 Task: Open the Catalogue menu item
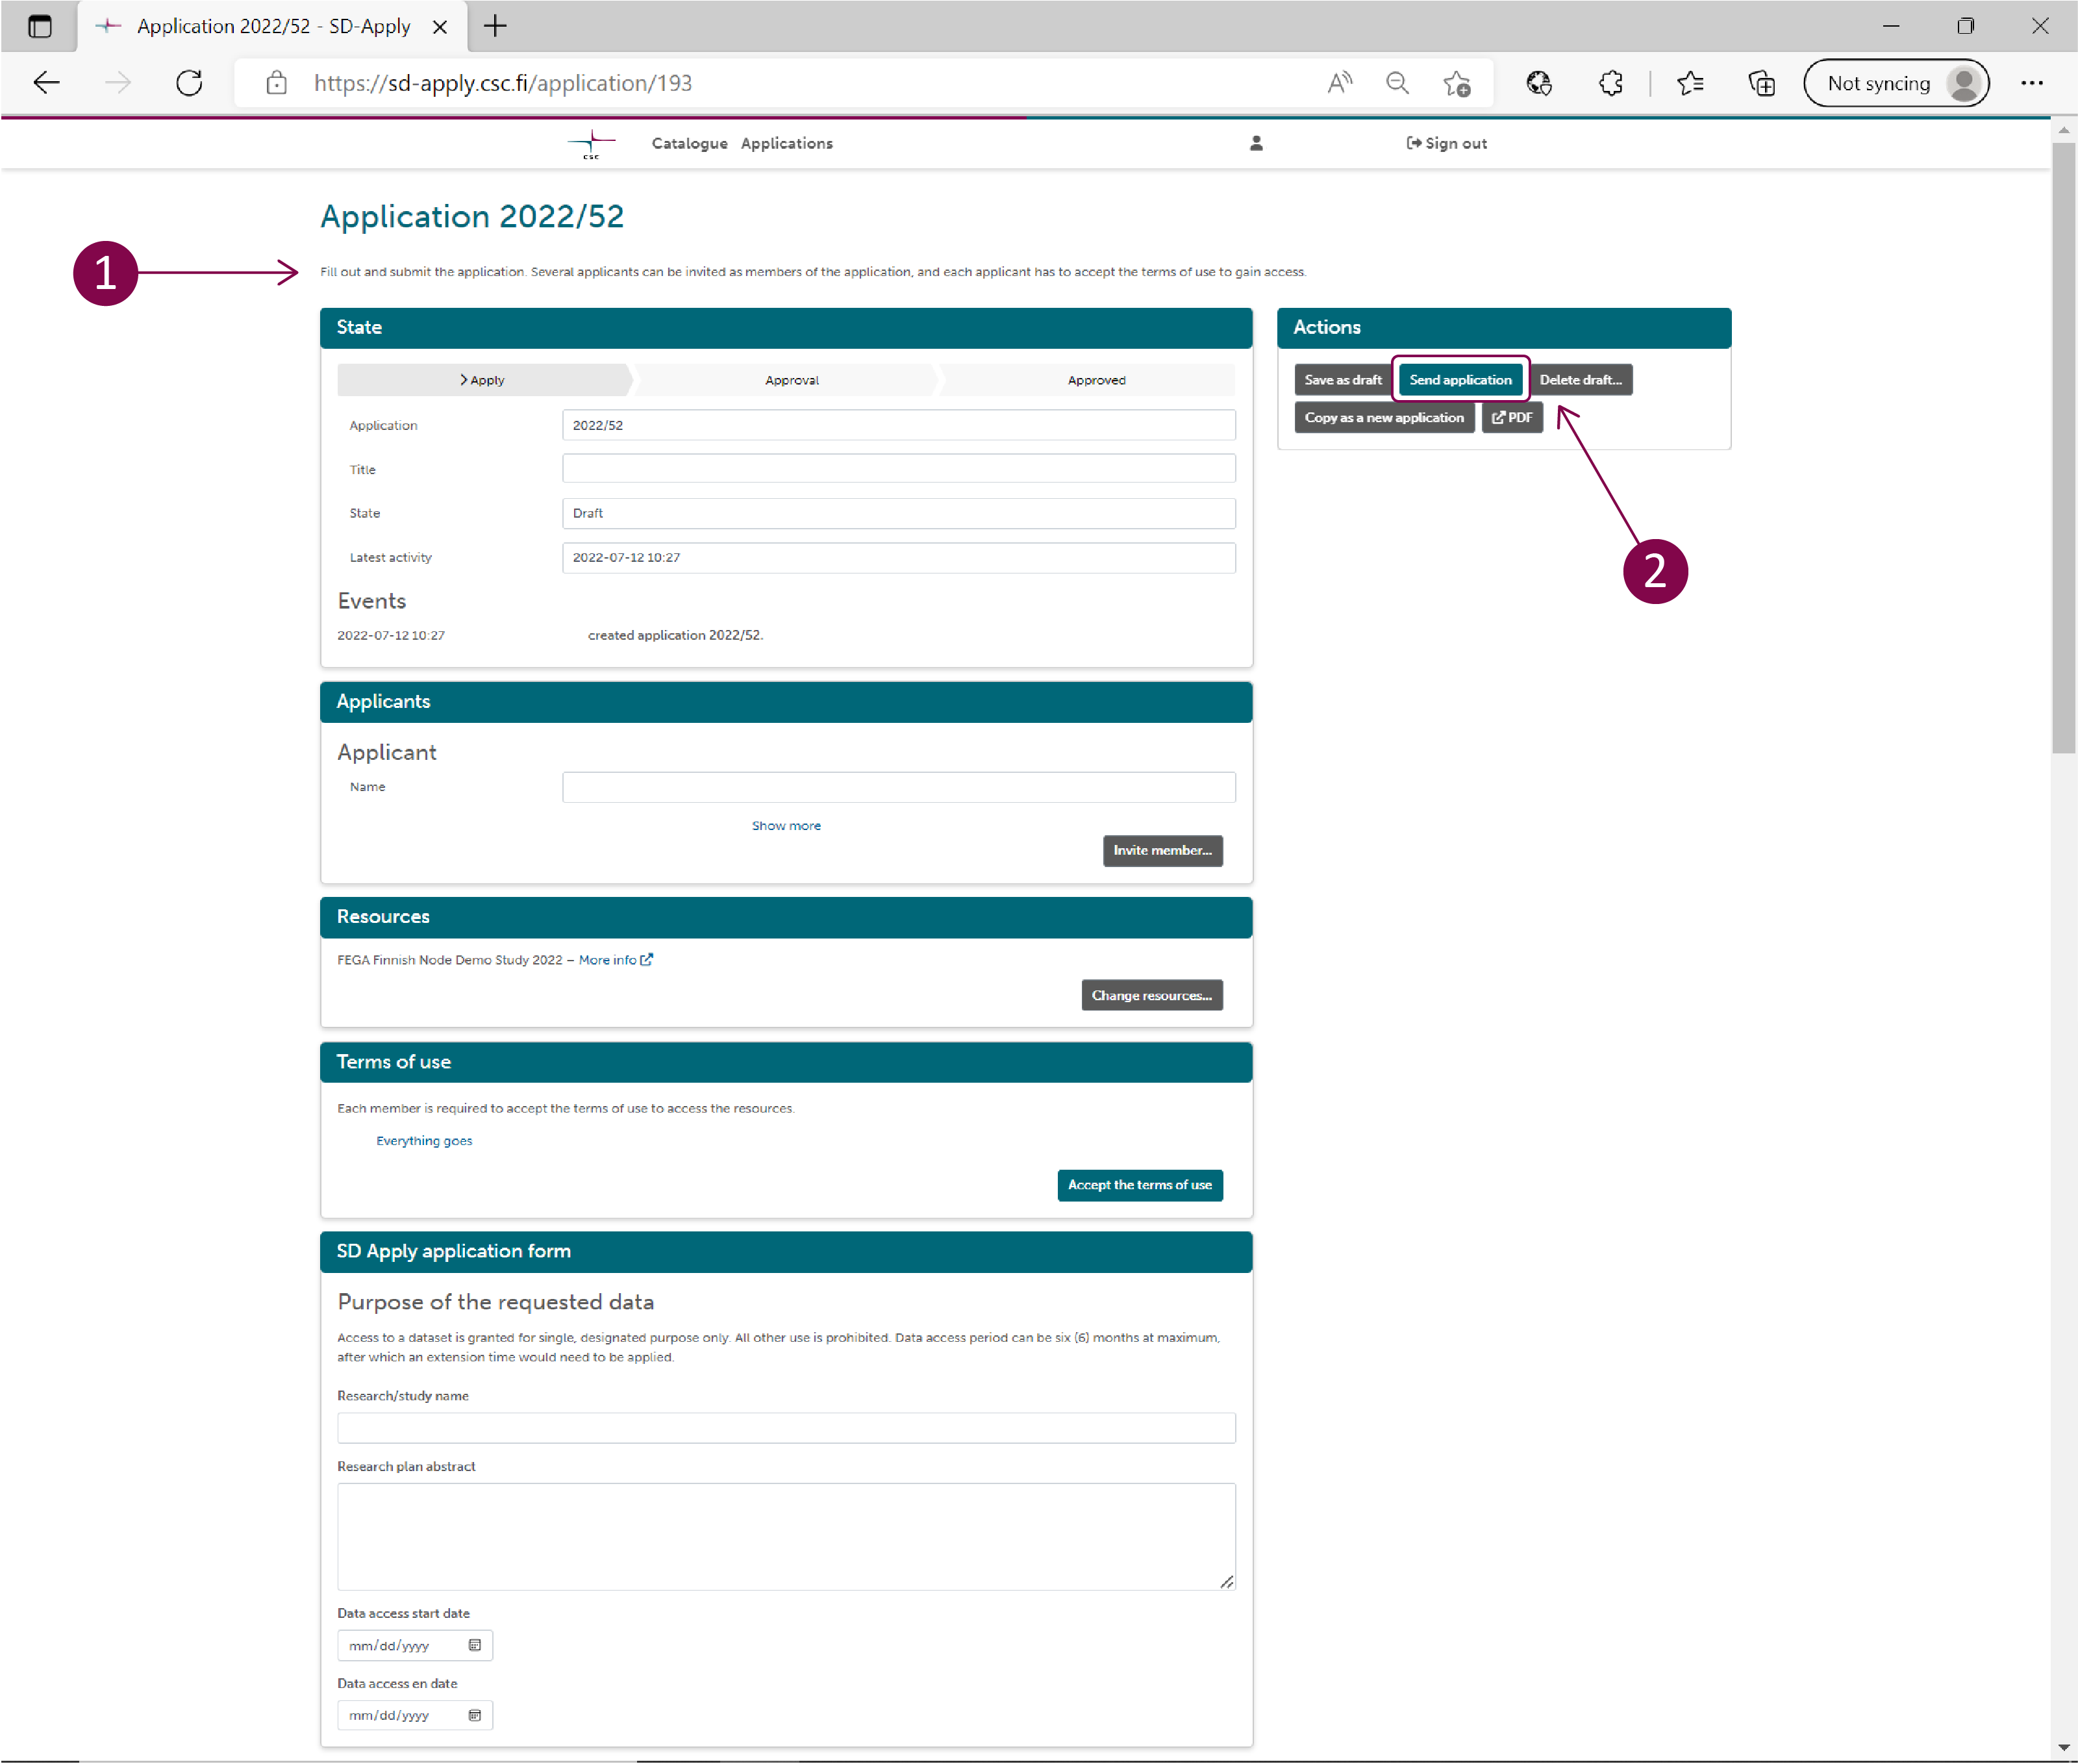[689, 143]
